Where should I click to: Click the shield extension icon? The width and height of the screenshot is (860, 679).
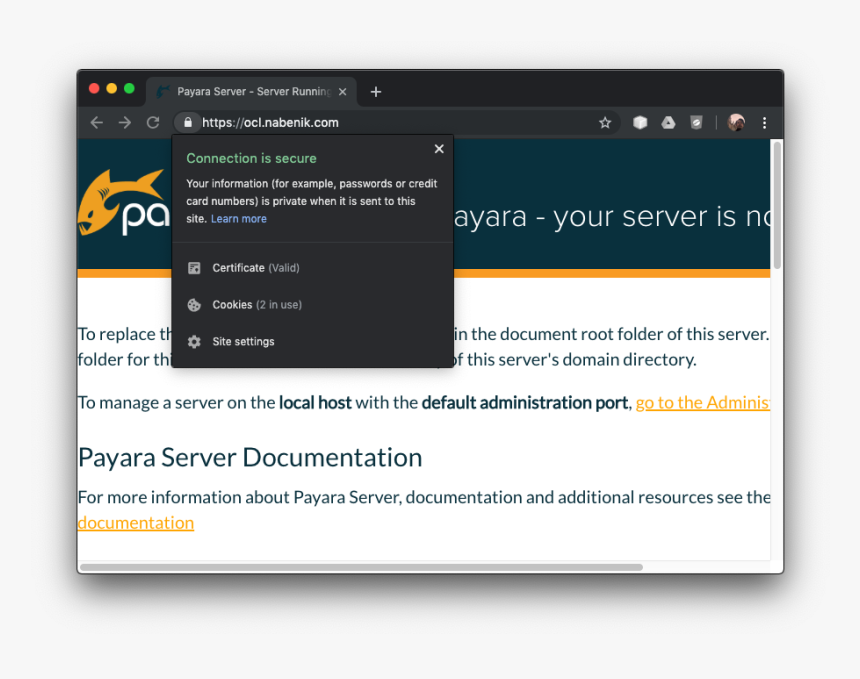coord(697,122)
